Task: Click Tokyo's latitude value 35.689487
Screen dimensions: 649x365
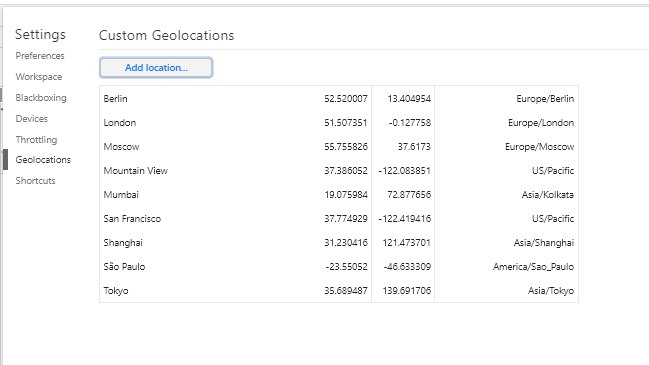Action: click(x=346, y=291)
